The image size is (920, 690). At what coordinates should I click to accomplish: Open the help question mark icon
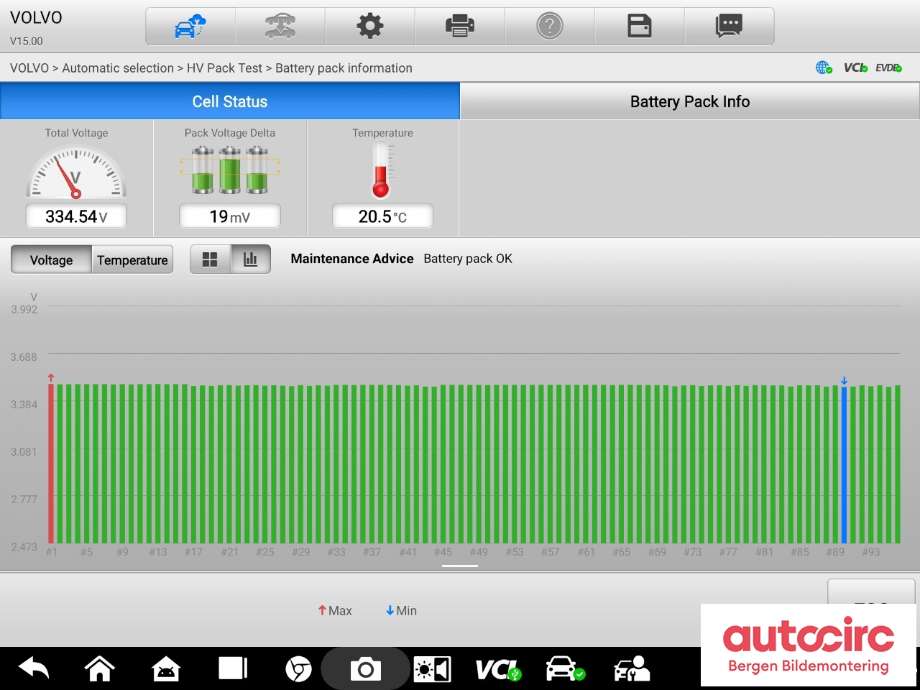coord(550,26)
